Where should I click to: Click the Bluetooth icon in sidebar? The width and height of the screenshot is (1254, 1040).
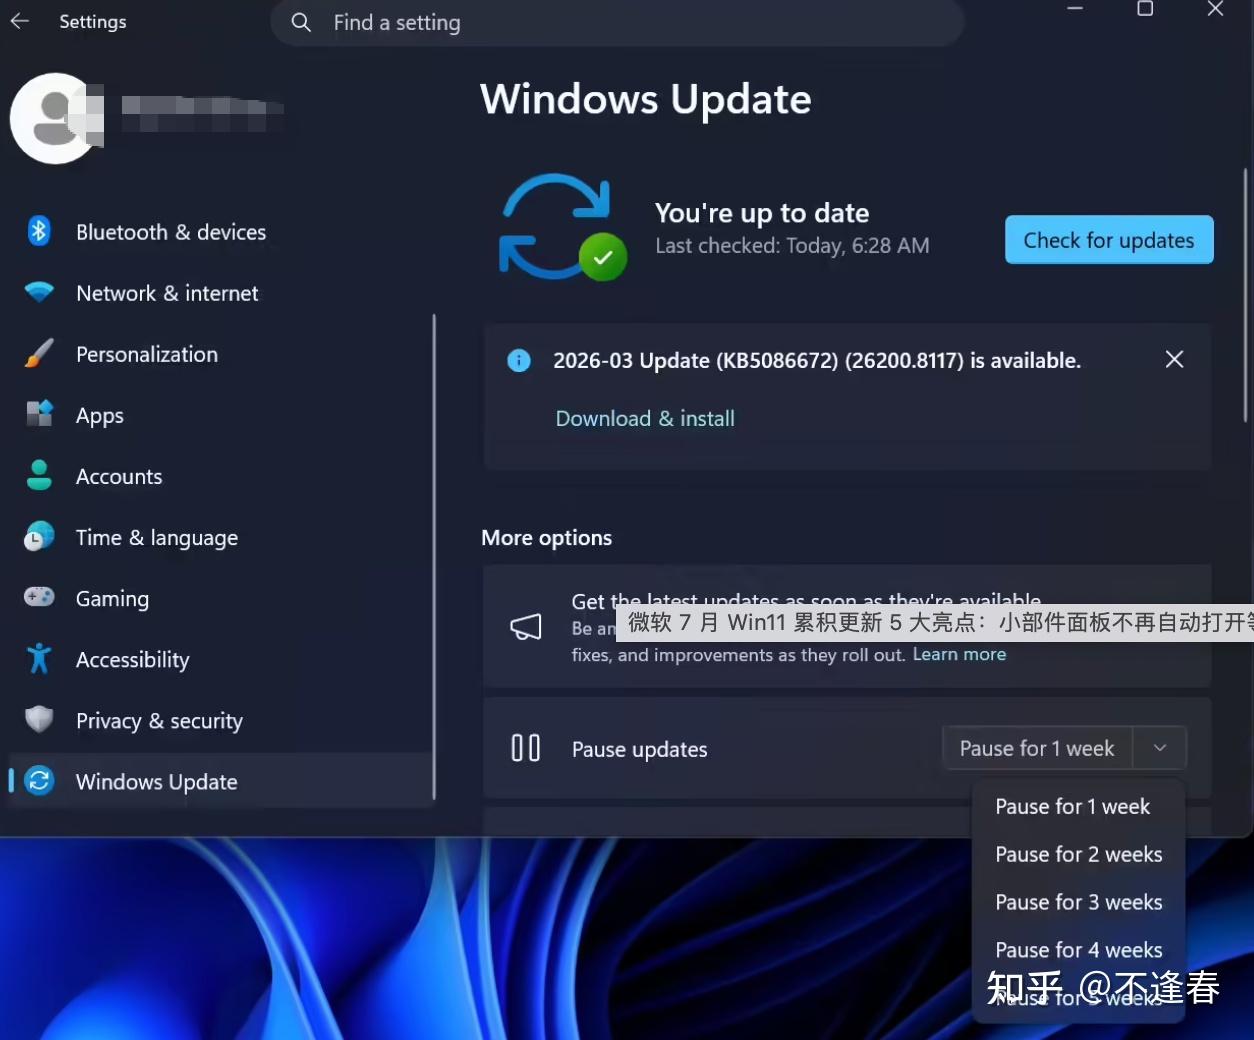tap(39, 231)
